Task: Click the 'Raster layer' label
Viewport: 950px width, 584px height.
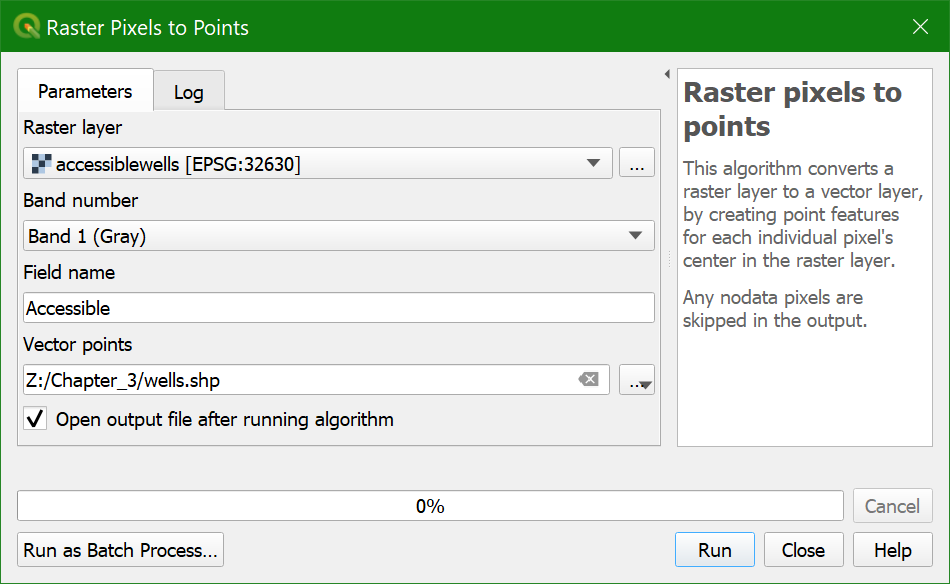Action: click(x=73, y=128)
